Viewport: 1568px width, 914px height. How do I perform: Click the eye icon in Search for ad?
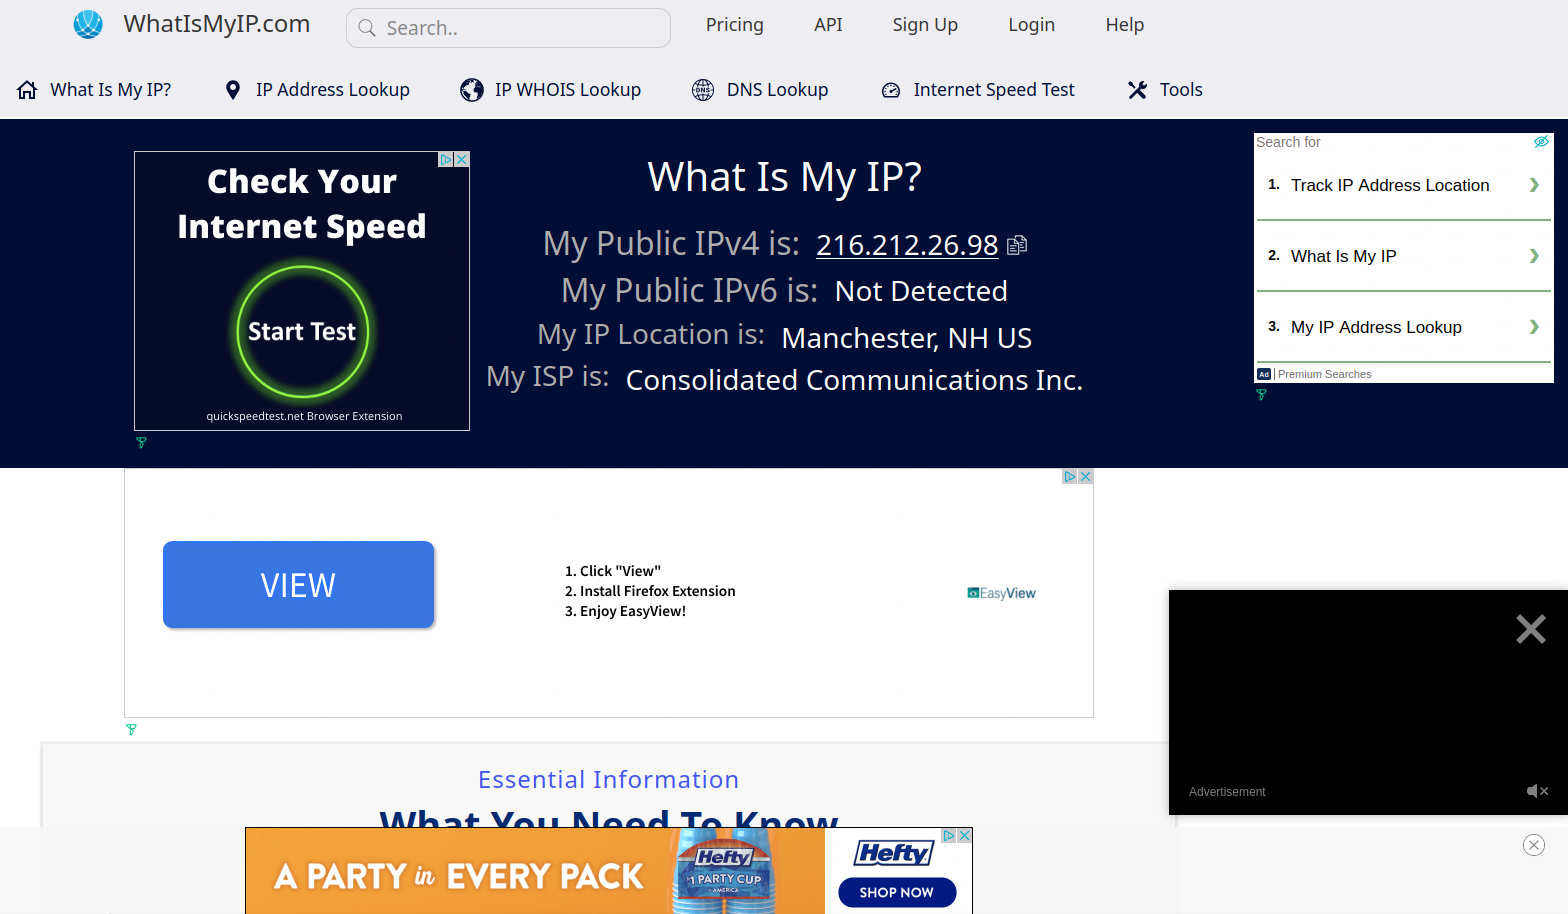[1541, 142]
